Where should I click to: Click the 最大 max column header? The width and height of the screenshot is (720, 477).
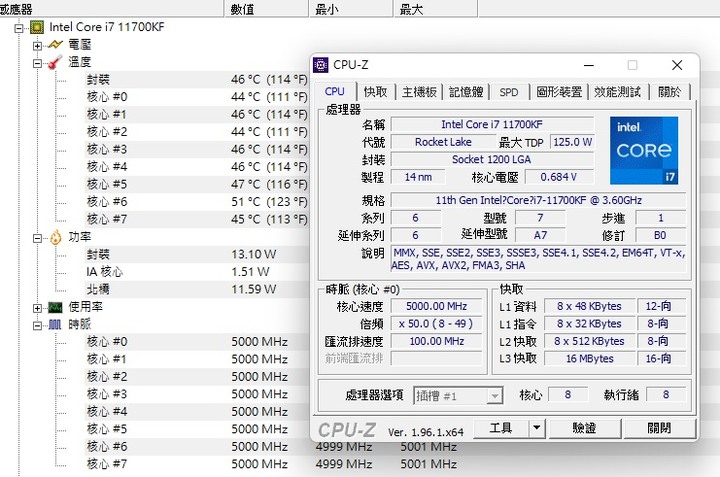point(435,9)
